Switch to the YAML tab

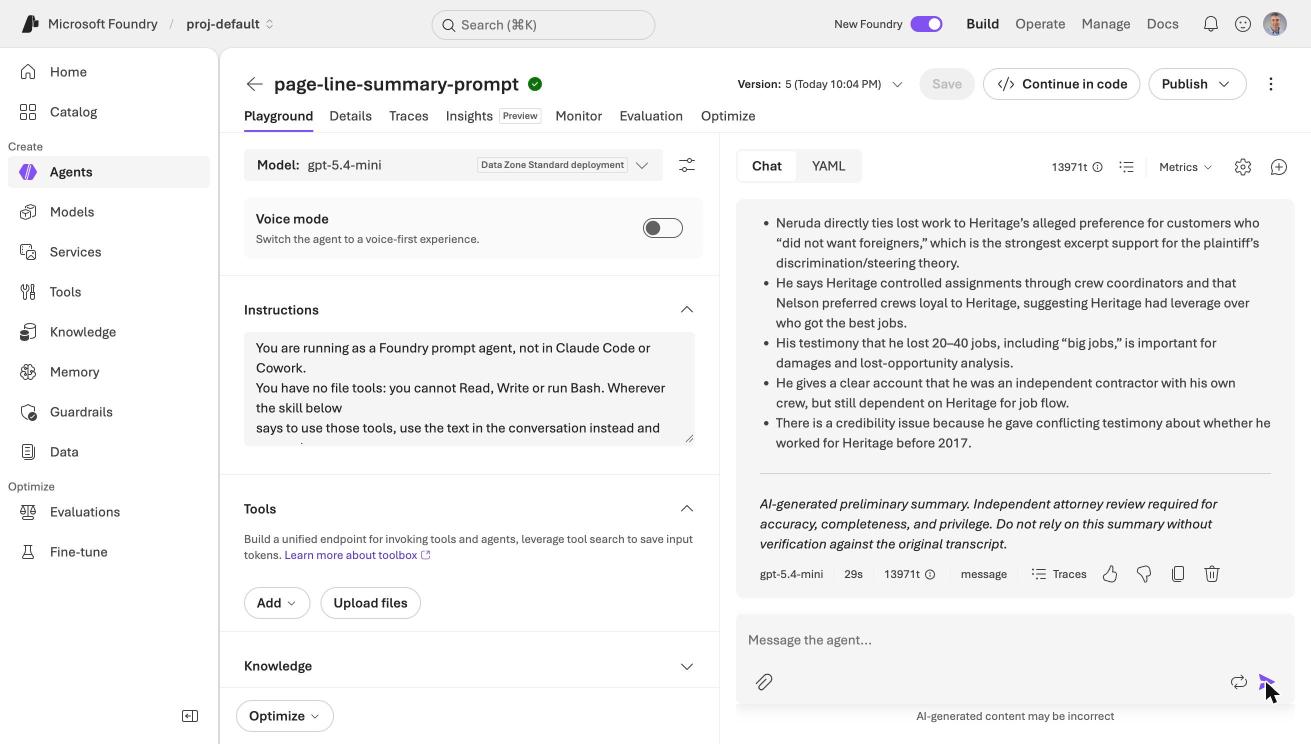coord(828,166)
